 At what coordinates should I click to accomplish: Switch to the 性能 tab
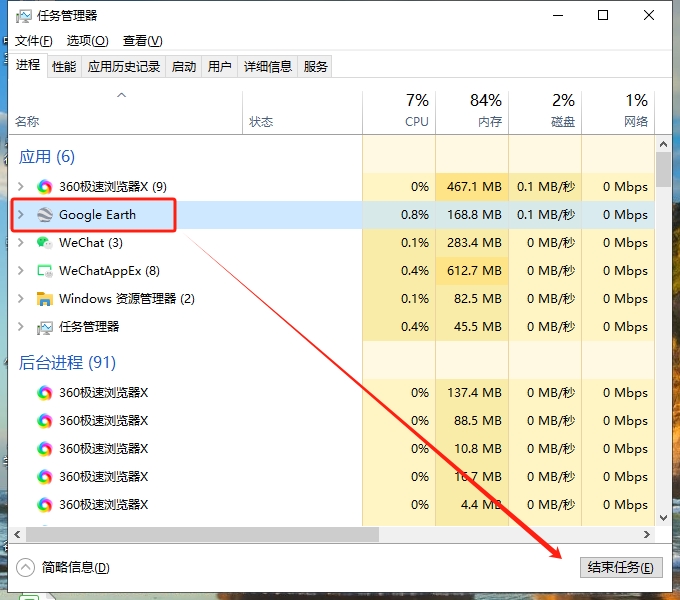tap(64, 66)
